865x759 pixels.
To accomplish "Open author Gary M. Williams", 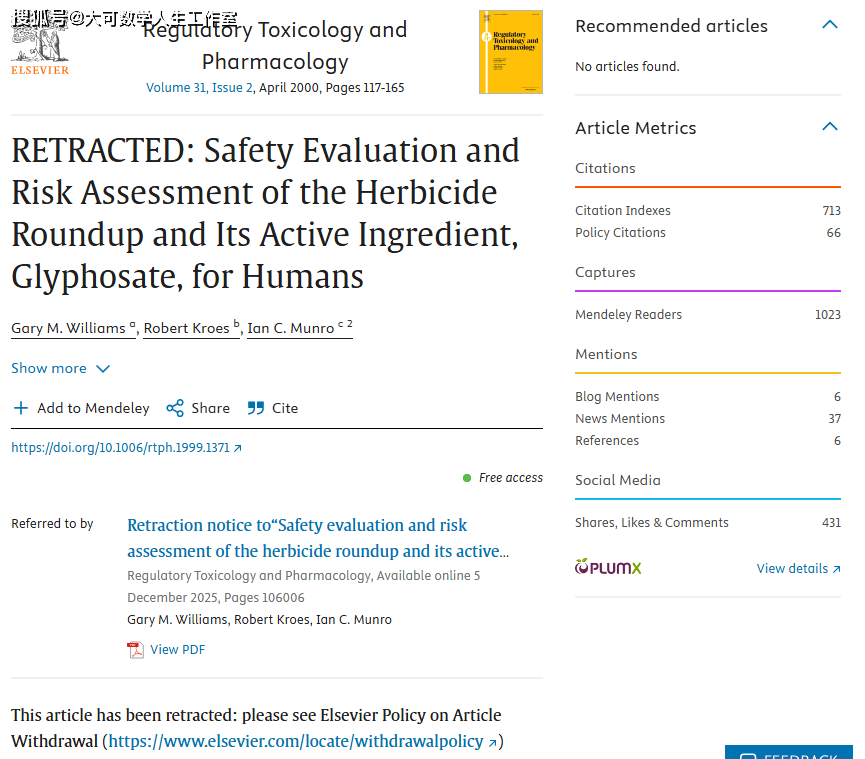I will [x=68, y=328].
